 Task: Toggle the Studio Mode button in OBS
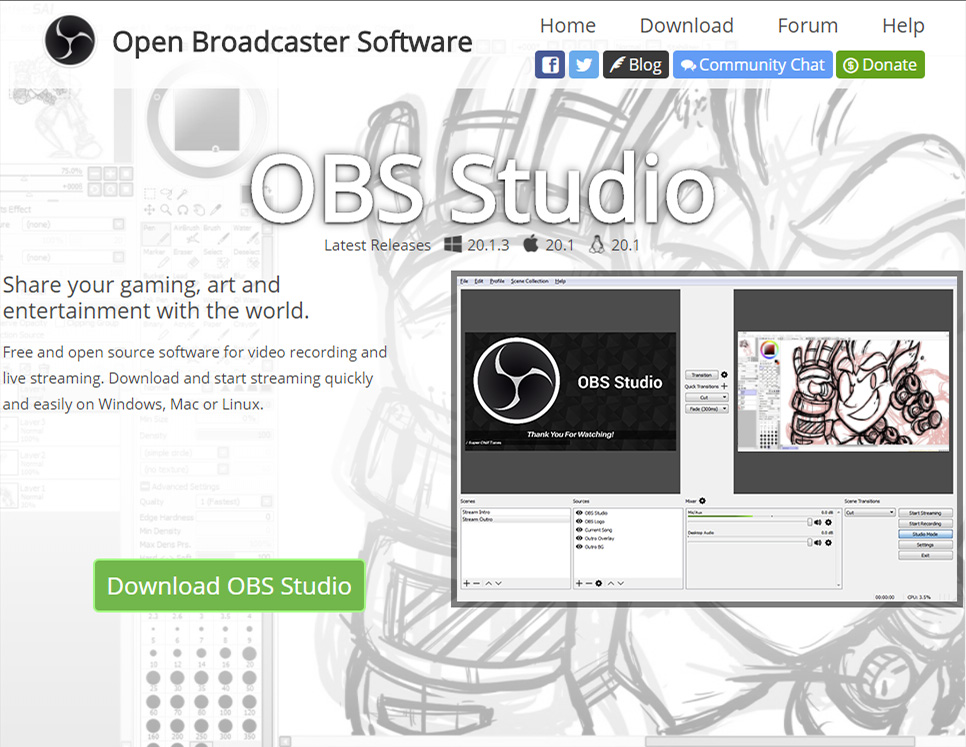(925, 534)
